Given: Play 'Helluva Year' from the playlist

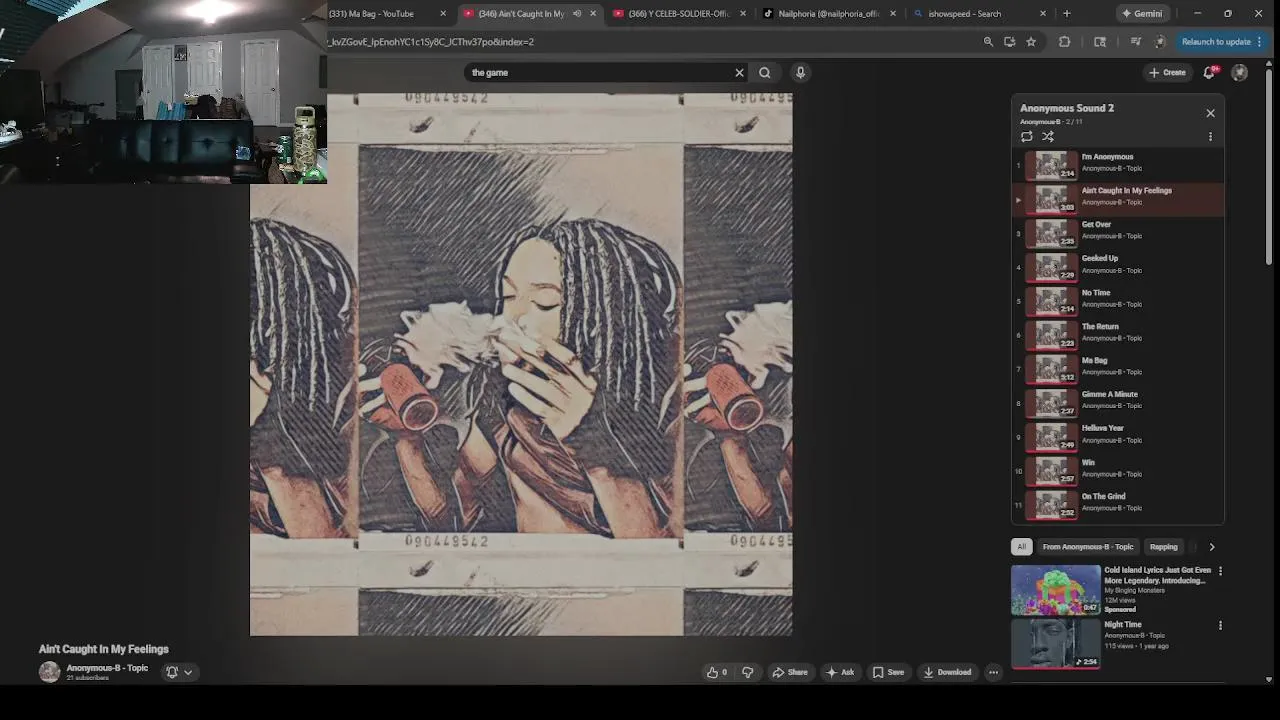Looking at the screenshot, I should (x=1118, y=436).
